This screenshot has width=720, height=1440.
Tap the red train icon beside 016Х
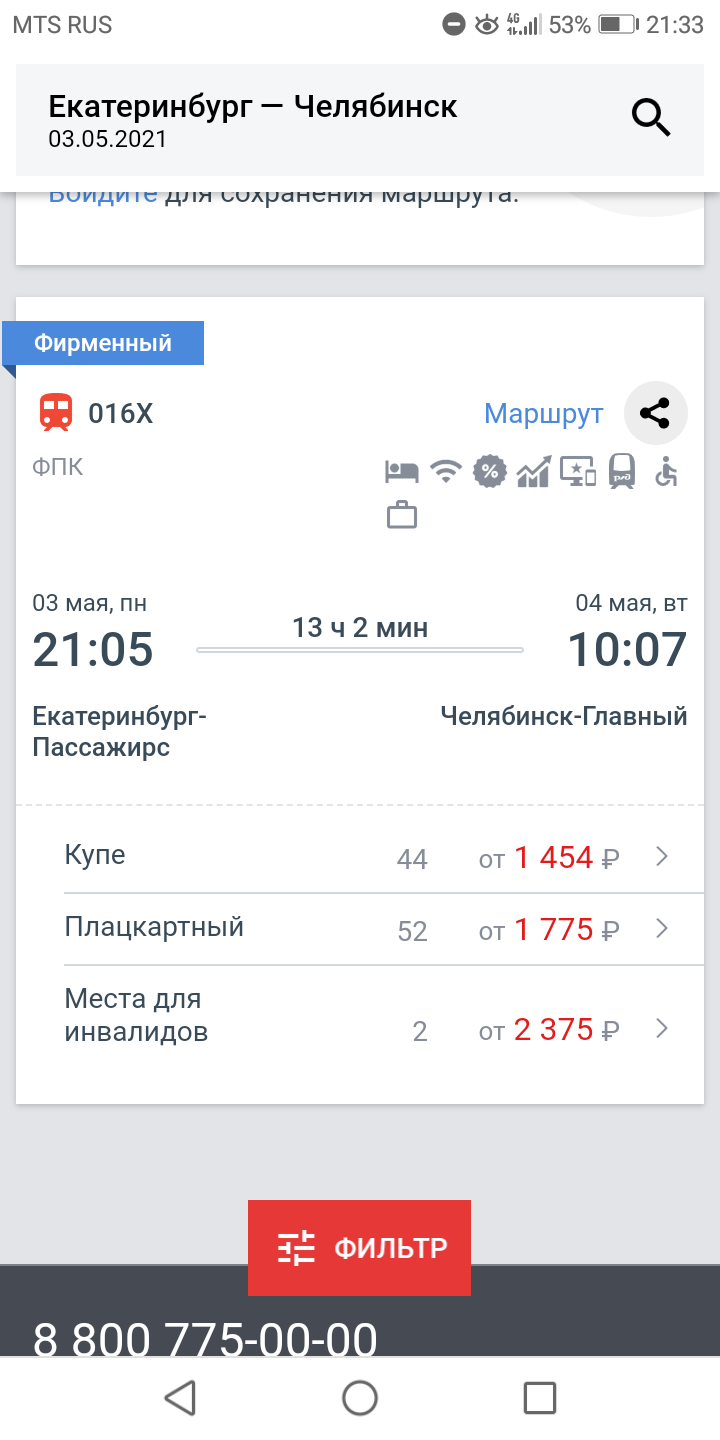point(56,413)
